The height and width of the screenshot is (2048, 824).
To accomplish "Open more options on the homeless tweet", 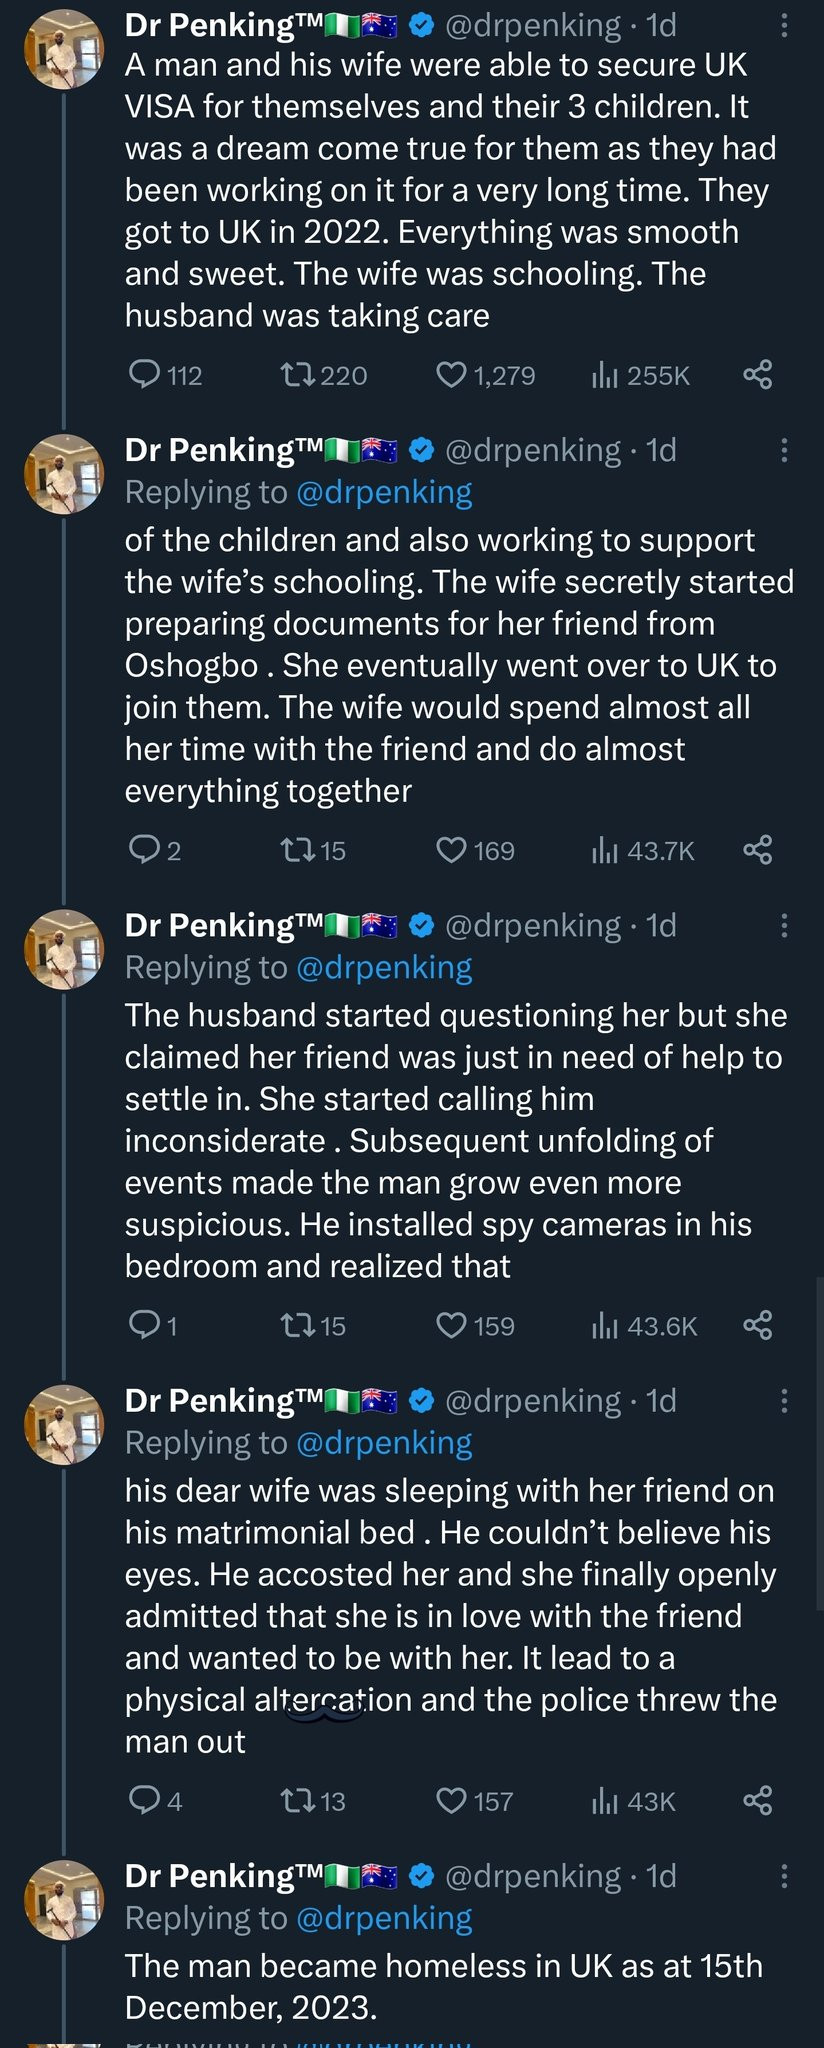I will pos(784,1876).
